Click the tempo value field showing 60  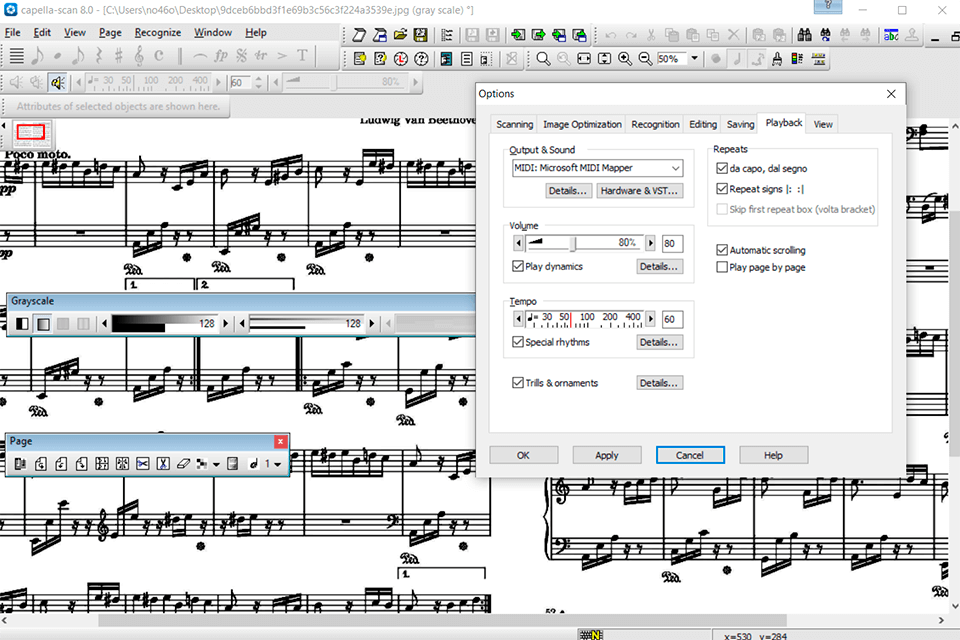671,319
